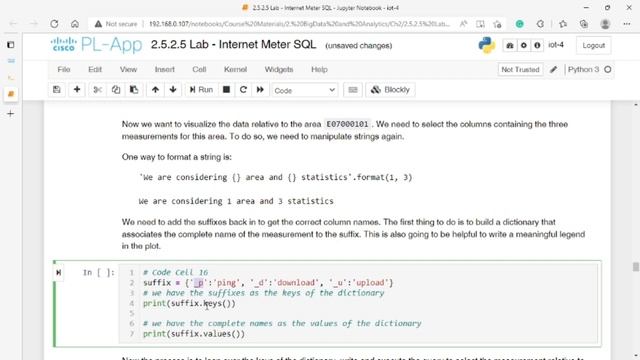Go to the browser home page icon

click(x=75, y=24)
